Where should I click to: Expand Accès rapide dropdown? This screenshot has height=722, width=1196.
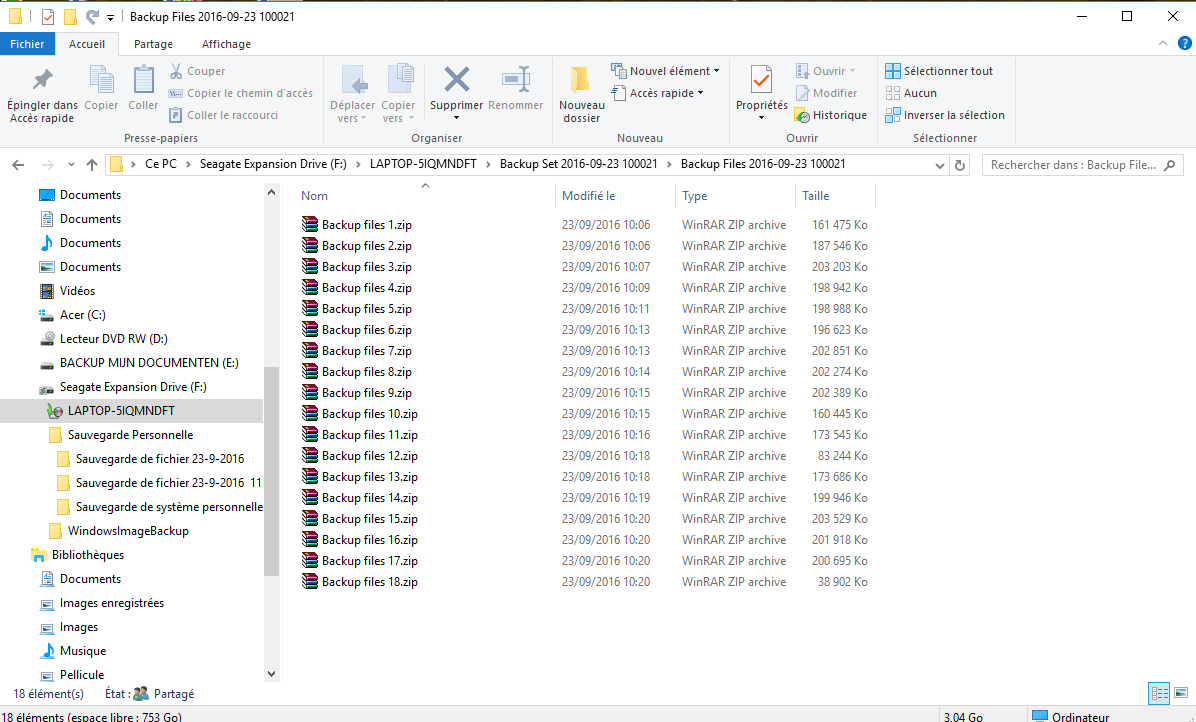(657, 93)
